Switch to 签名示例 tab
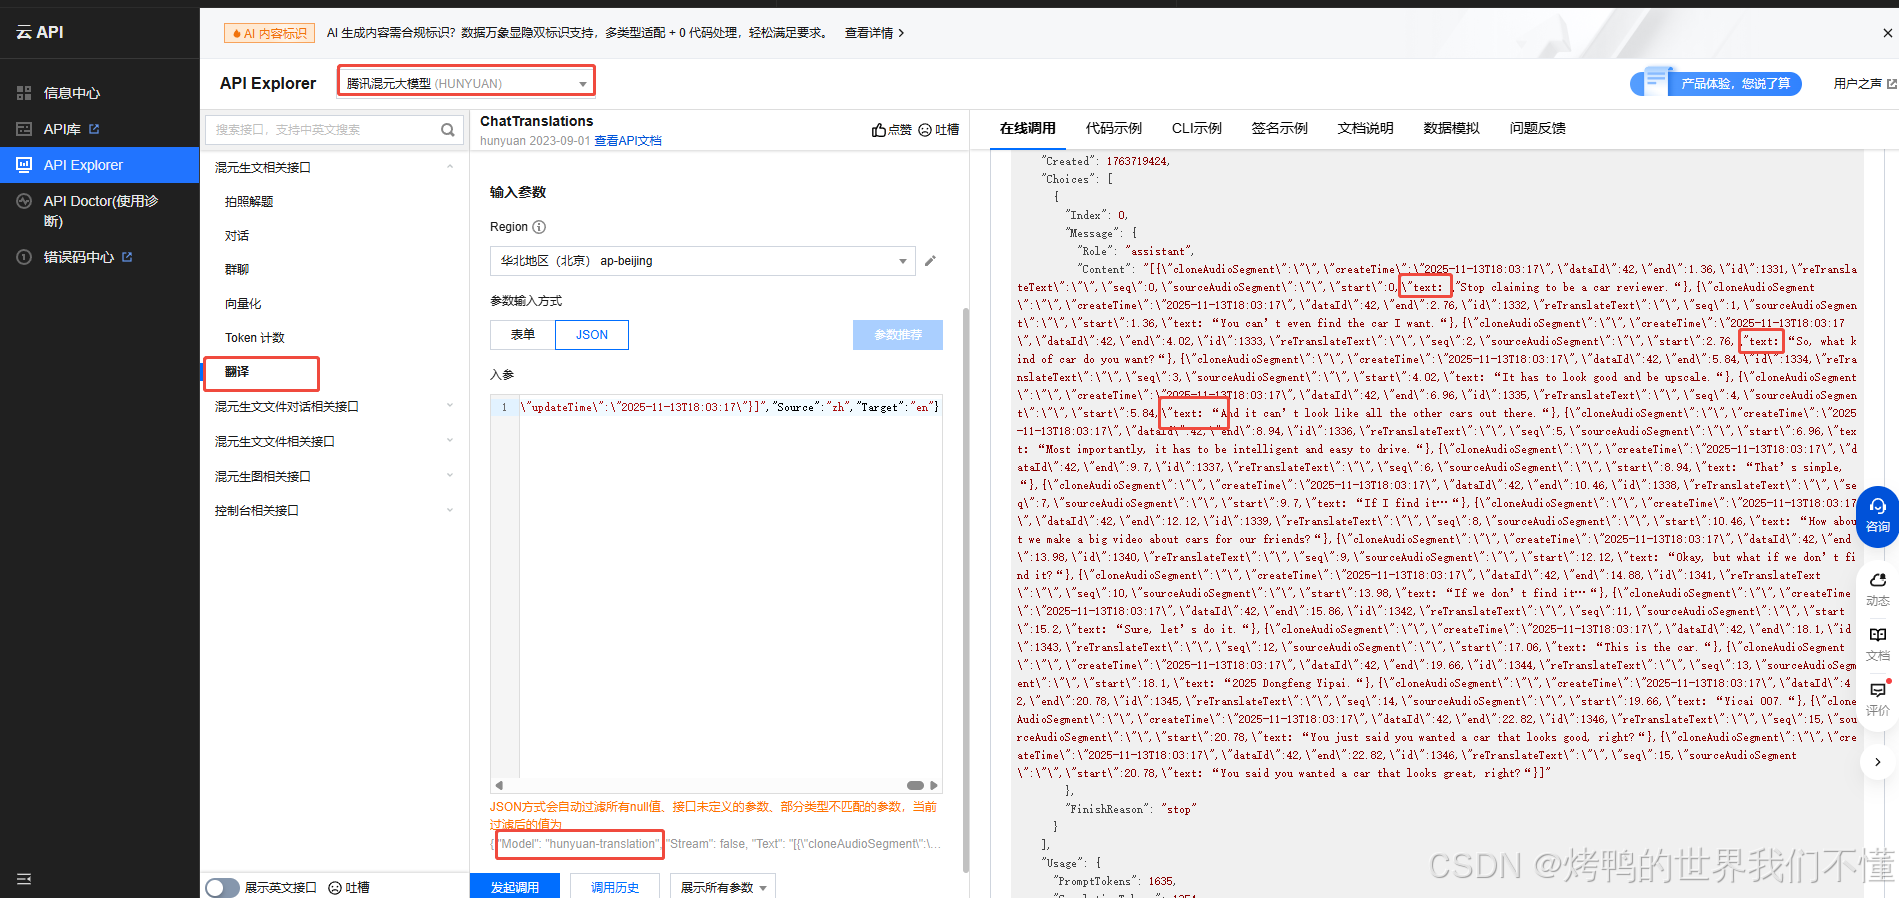 [x=1280, y=129]
